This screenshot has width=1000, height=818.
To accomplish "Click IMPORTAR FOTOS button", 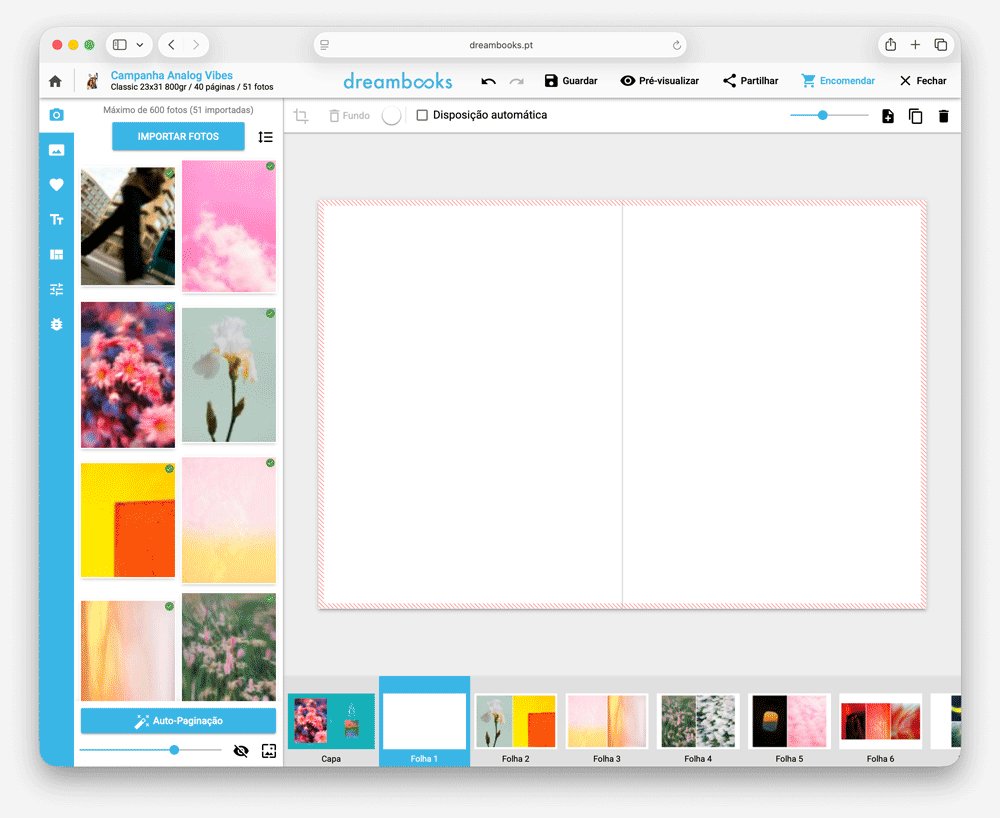I will [178, 136].
